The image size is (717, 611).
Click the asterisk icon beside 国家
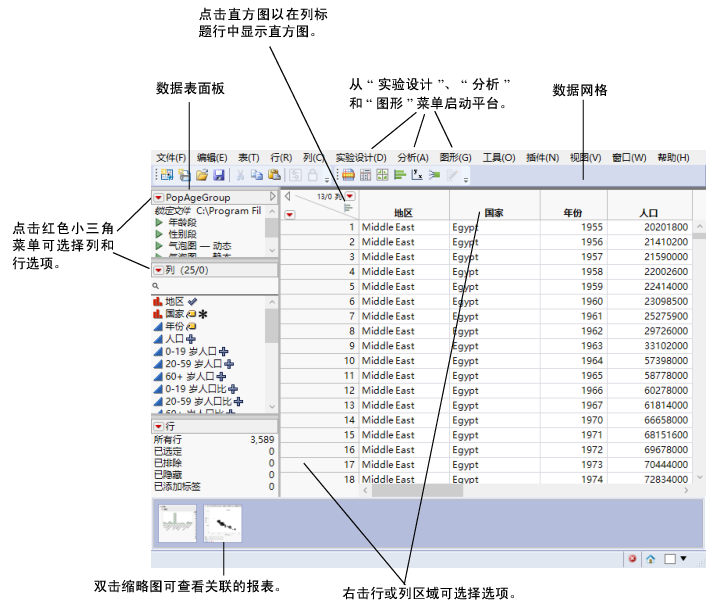(203, 314)
